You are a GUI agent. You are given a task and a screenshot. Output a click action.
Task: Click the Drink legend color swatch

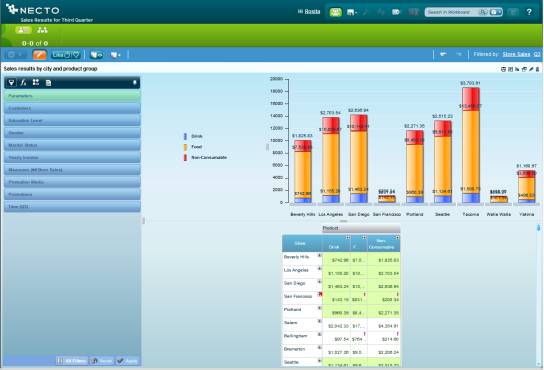coord(185,136)
